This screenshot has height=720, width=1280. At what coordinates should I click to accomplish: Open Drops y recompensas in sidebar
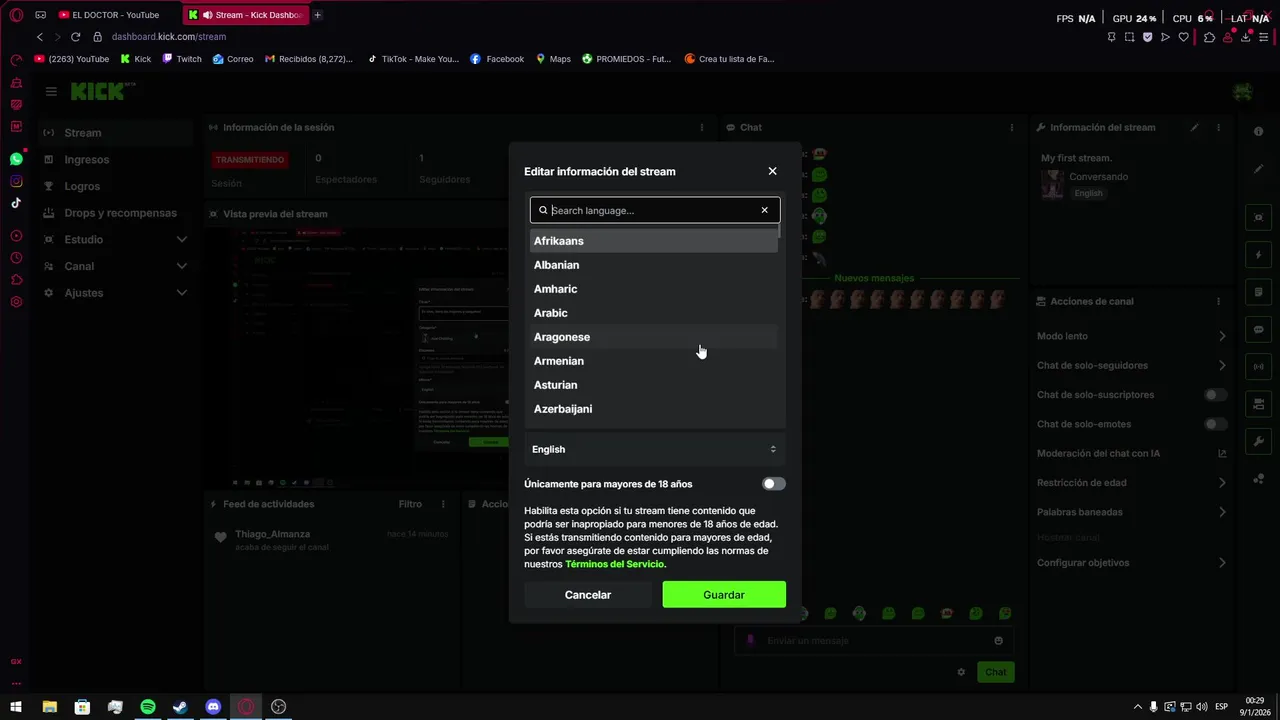coord(115,213)
